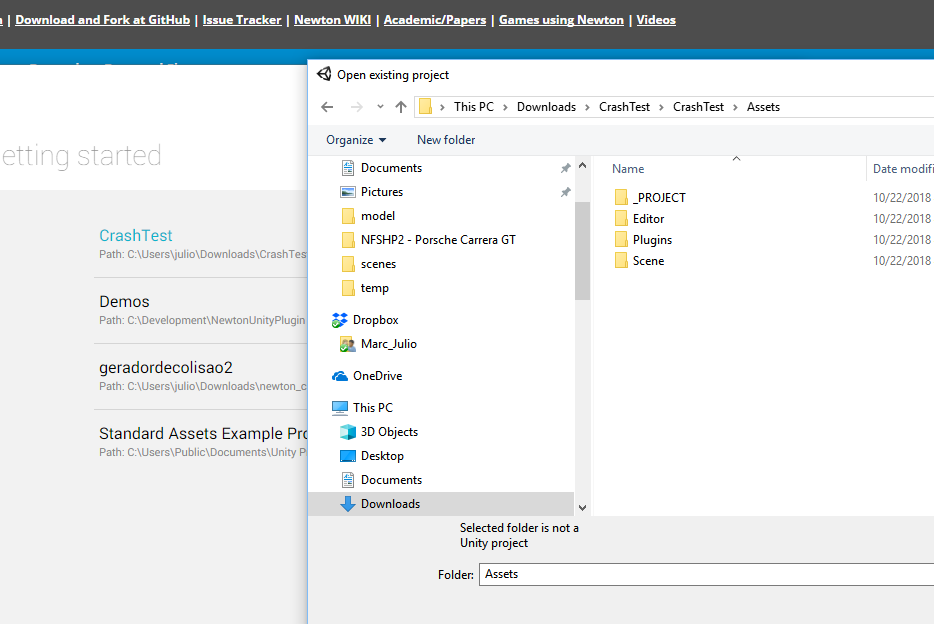
Task: Open the Organize dropdown menu
Action: point(356,140)
